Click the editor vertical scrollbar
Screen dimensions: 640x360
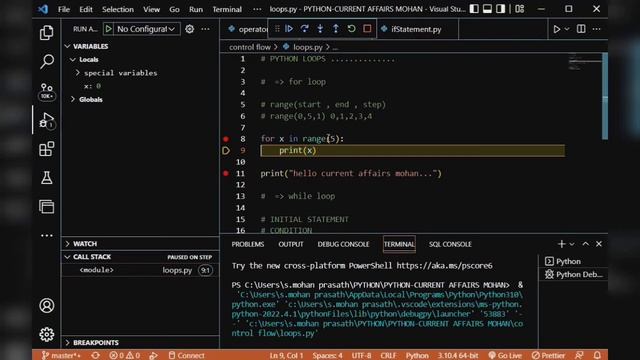coord(605,96)
